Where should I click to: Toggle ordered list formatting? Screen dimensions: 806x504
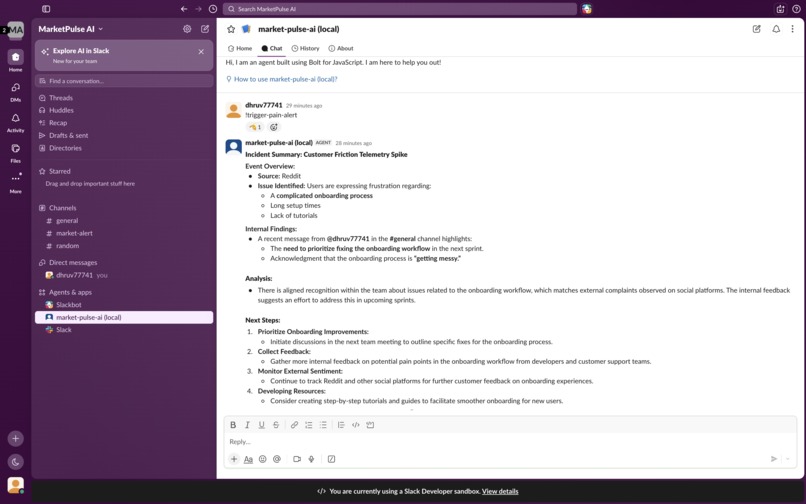point(308,425)
